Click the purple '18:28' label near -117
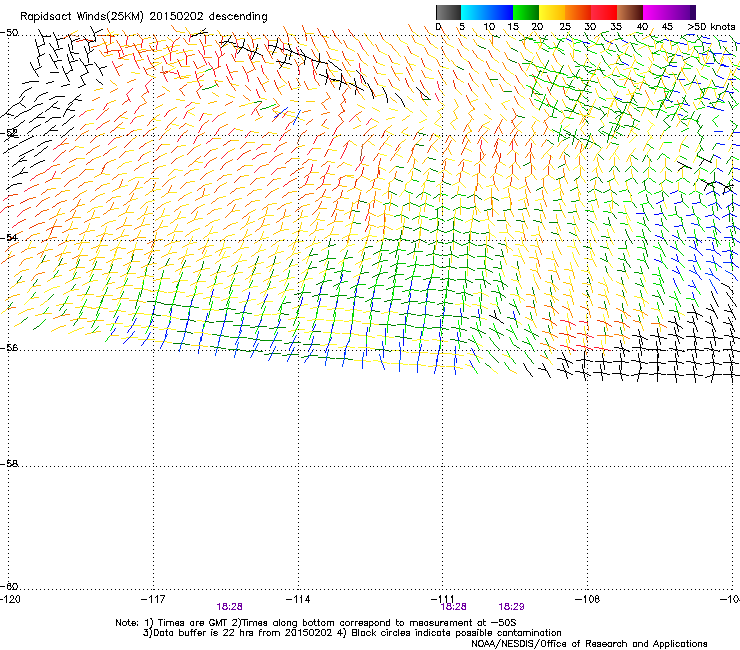The width and height of the screenshot is (740, 650). [x=229, y=607]
